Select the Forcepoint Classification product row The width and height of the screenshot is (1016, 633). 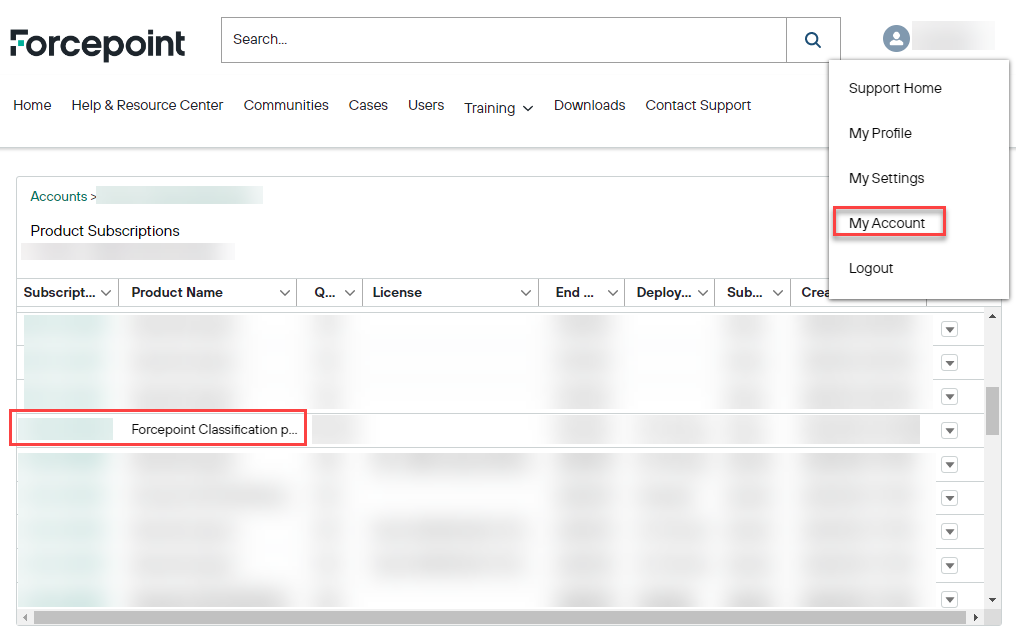click(x=213, y=430)
